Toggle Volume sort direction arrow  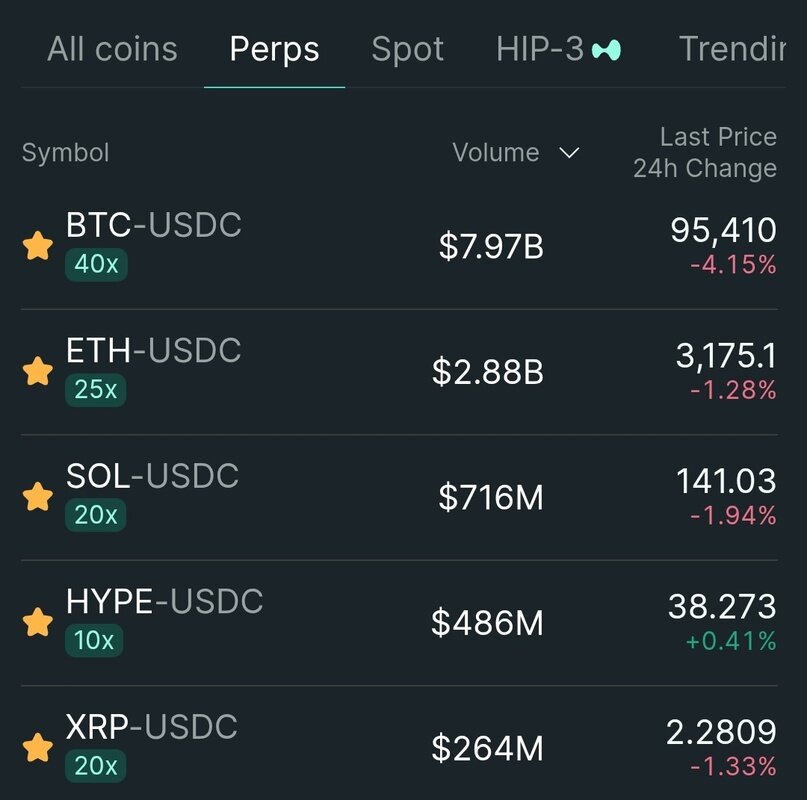(569, 153)
